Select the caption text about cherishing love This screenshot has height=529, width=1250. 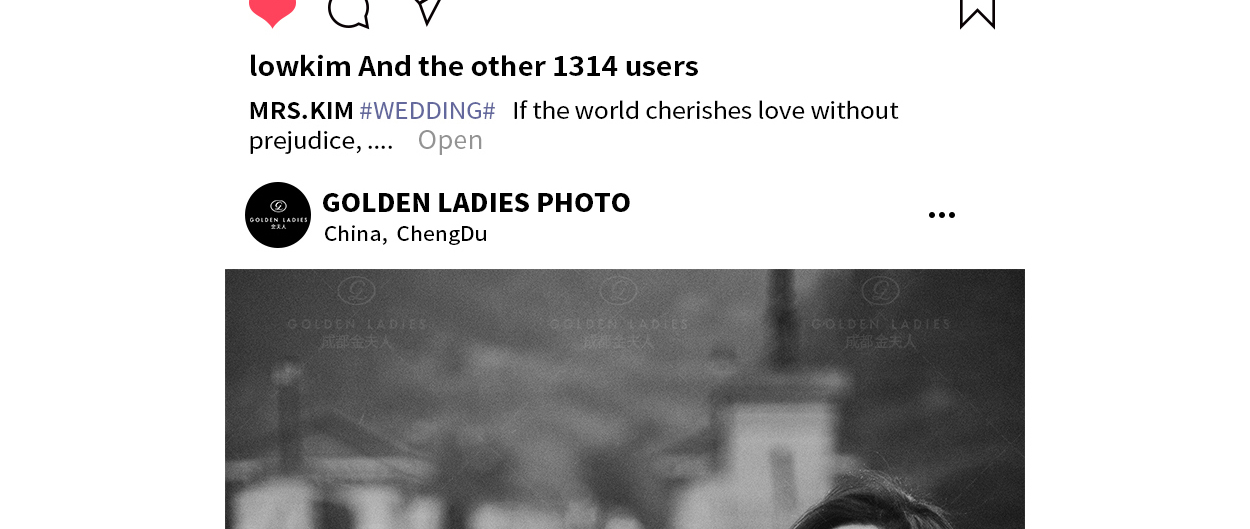pyautogui.click(x=574, y=125)
